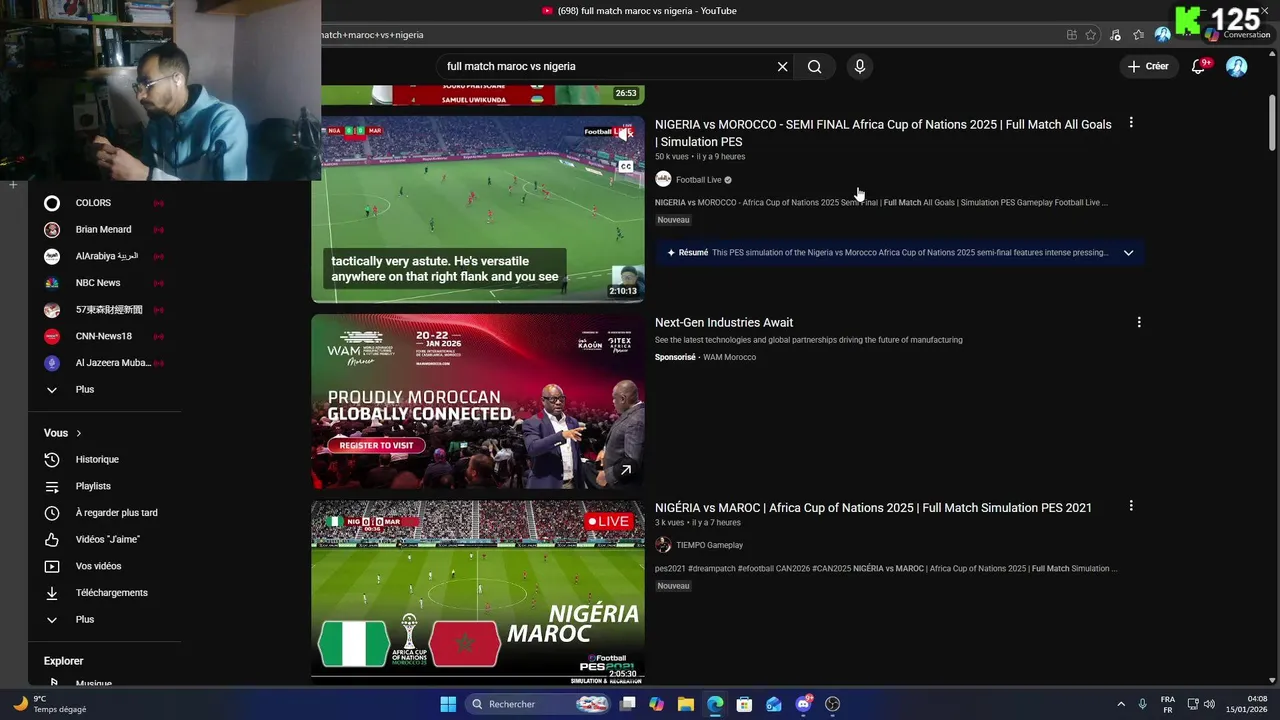Open the Edge favorites list icon
This screenshot has width=1280, height=720.
[1138, 34]
